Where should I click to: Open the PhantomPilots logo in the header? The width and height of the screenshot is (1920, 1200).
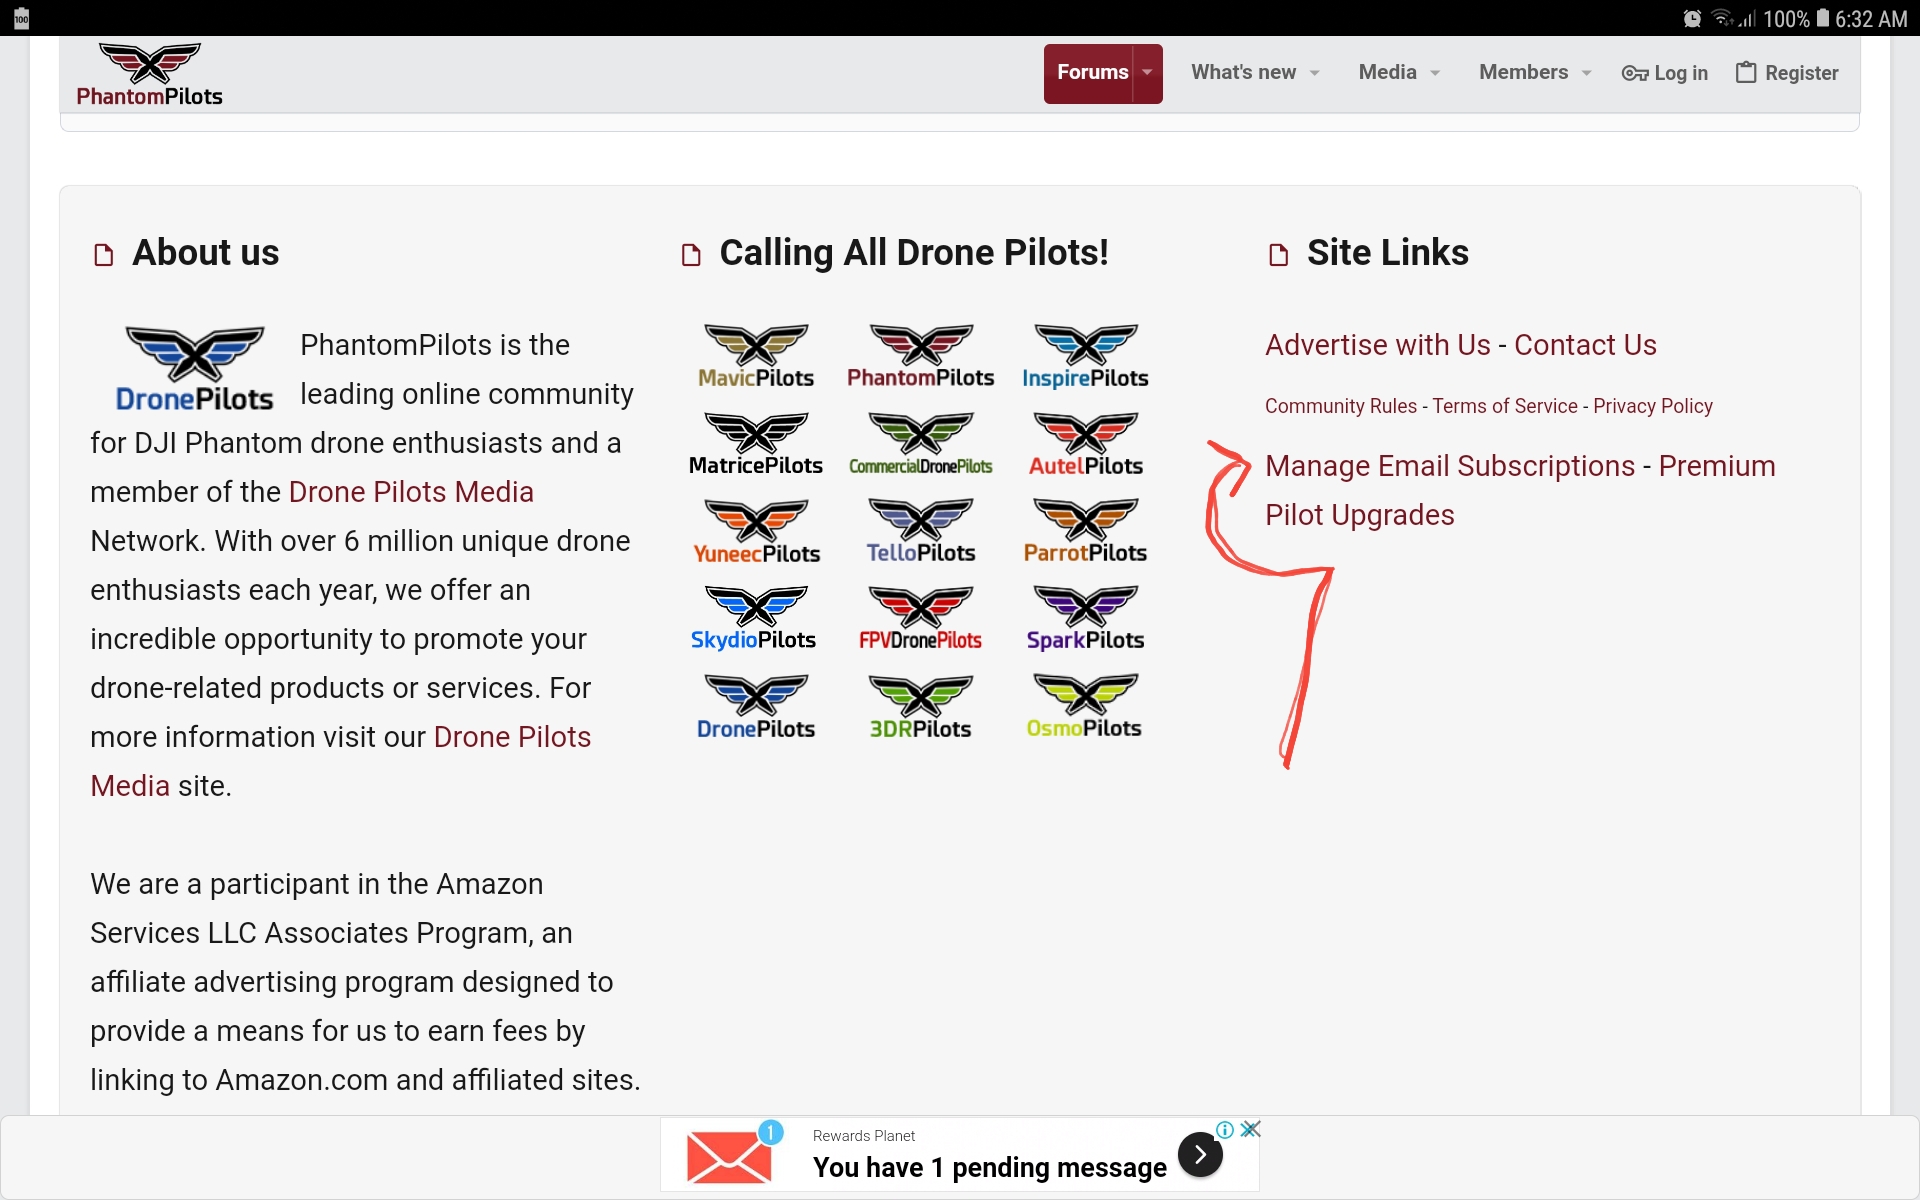coord(150,74)
